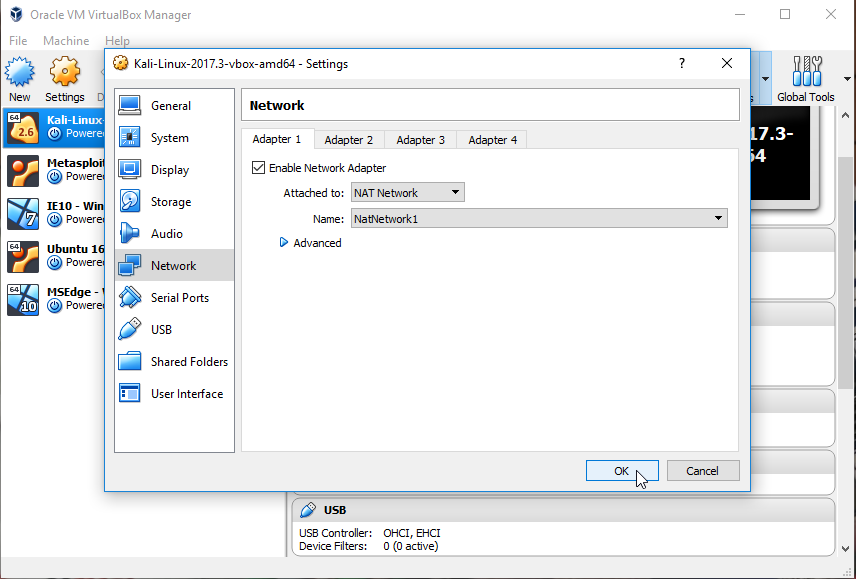Go to Storage settings

click(174, 202)
